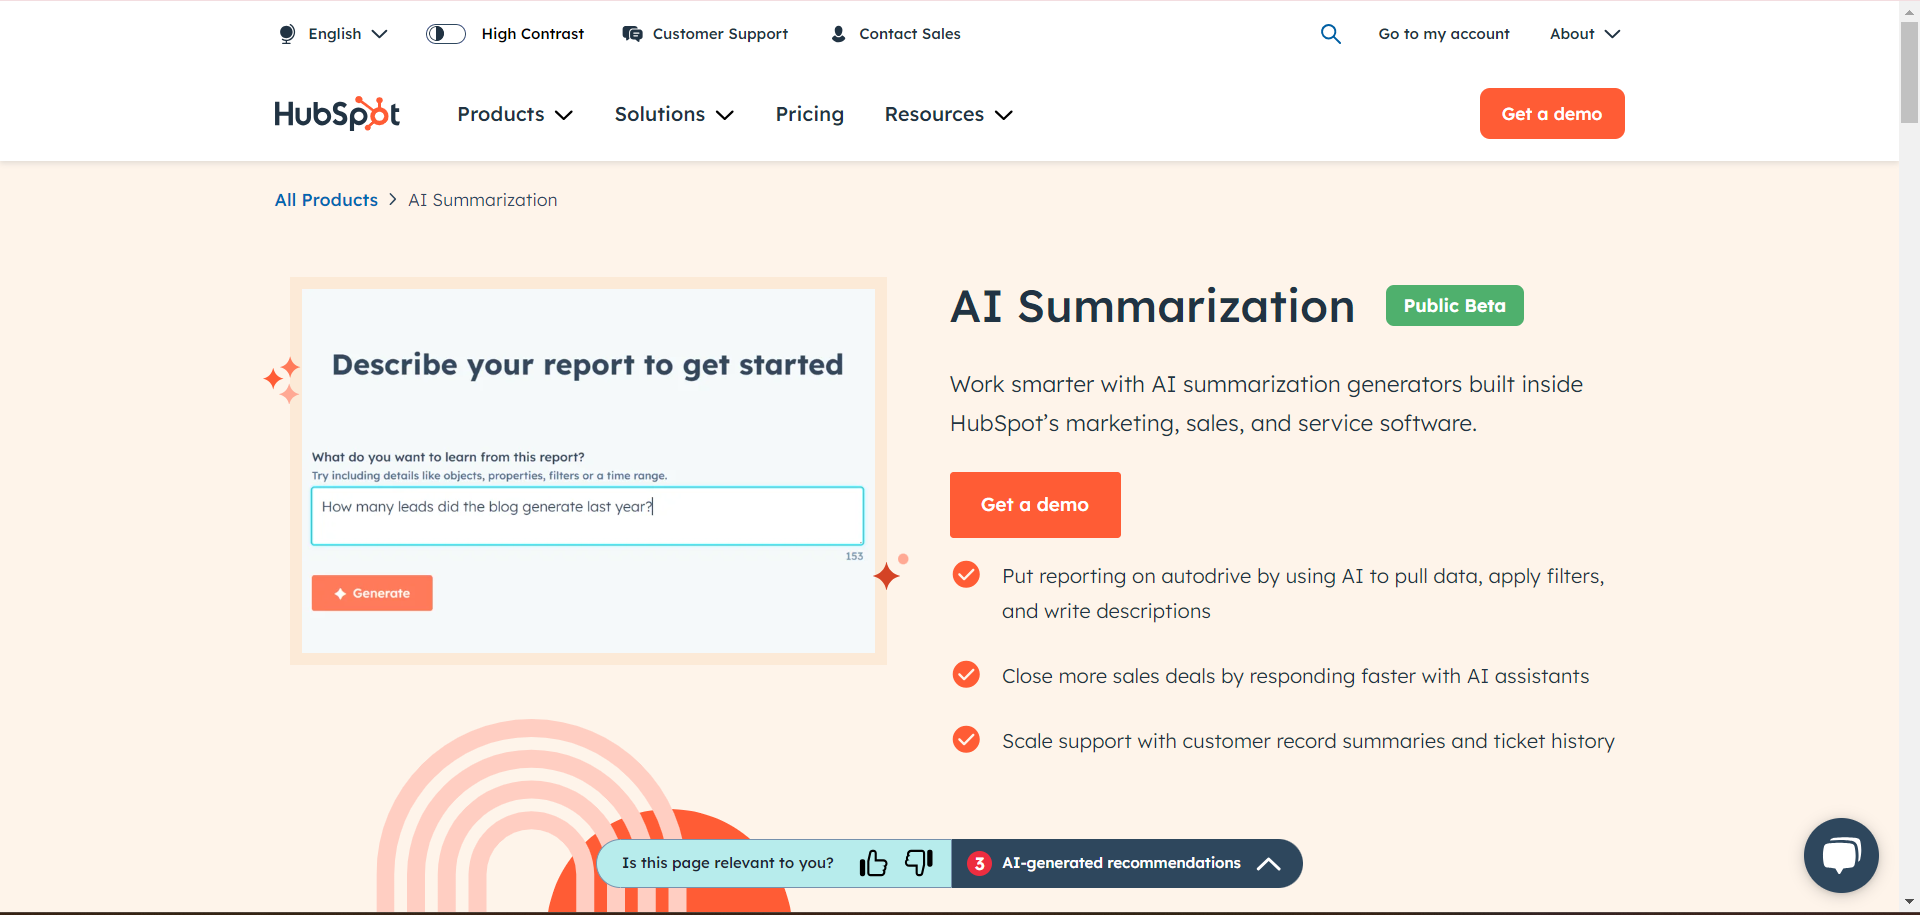Click the header Get a demo button
This screenshot has width=1920, height=915.
(1552, 114)
